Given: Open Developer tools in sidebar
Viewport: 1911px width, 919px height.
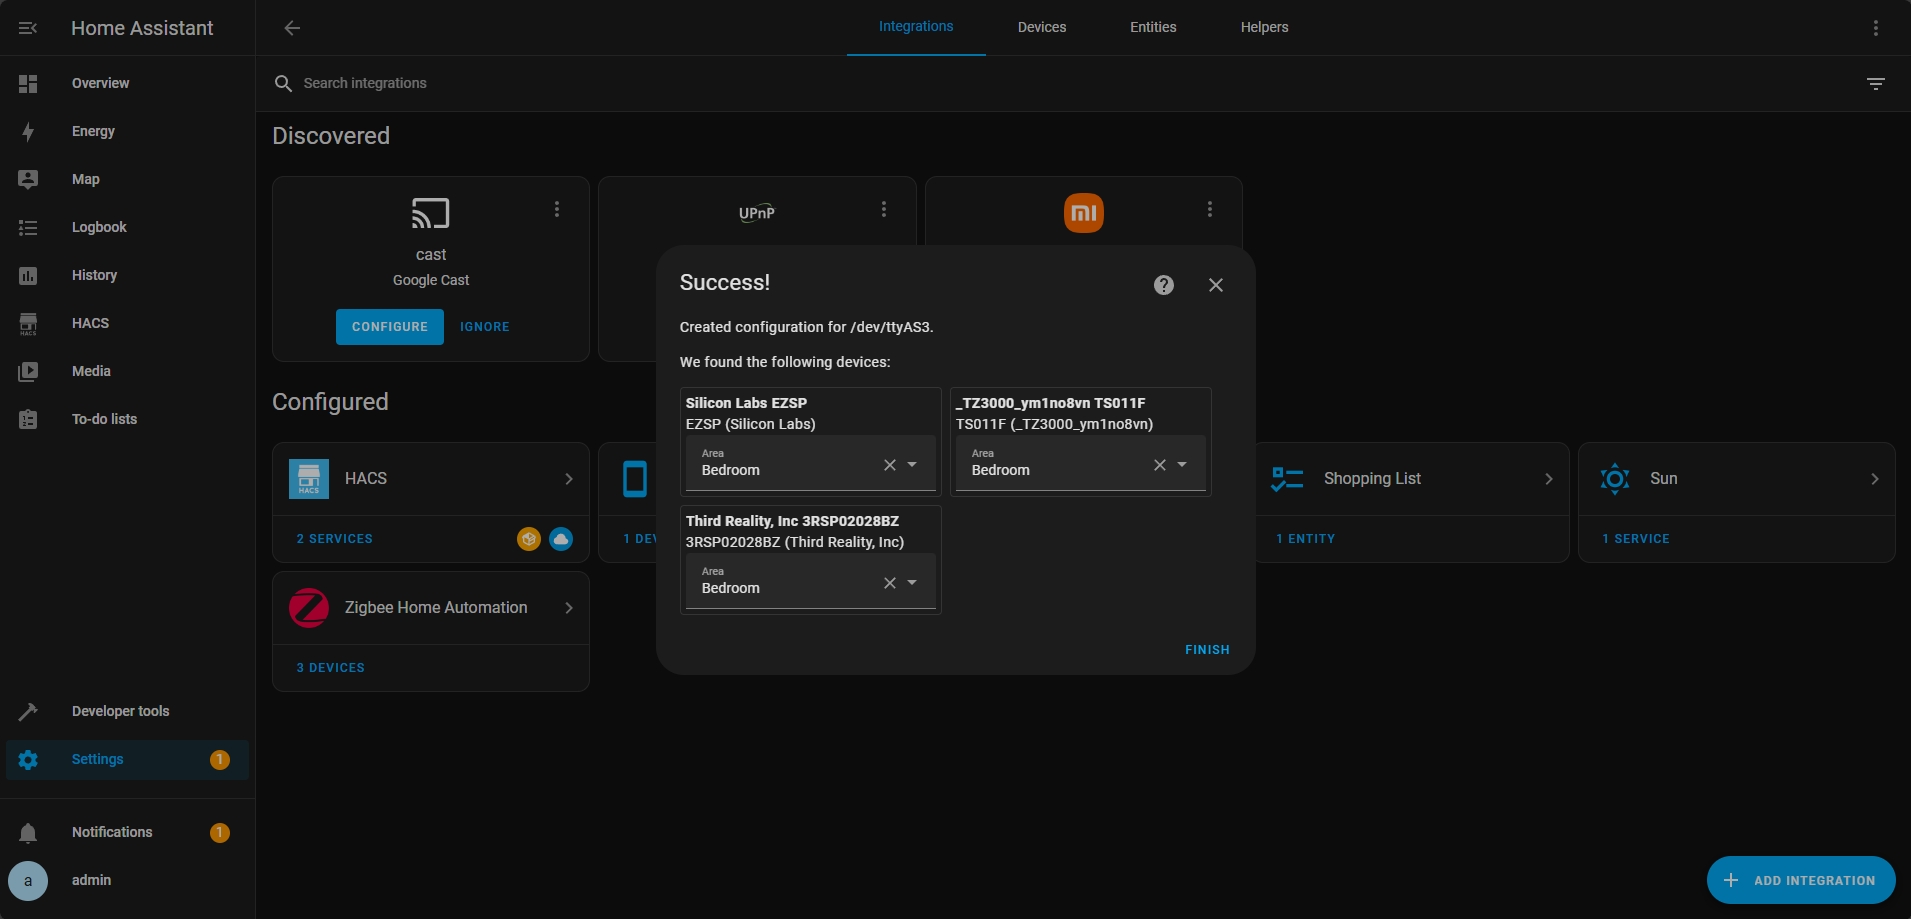Looking at the screenshot, I should [x=120, y=711].
